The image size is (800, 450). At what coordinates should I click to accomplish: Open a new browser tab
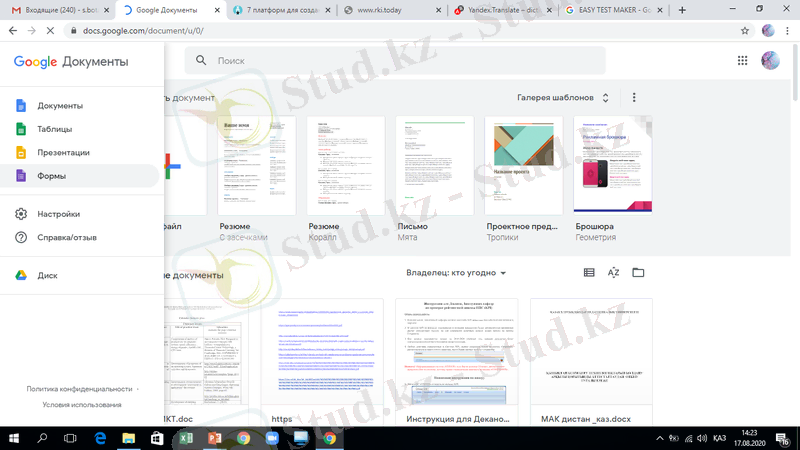point(682,10)
